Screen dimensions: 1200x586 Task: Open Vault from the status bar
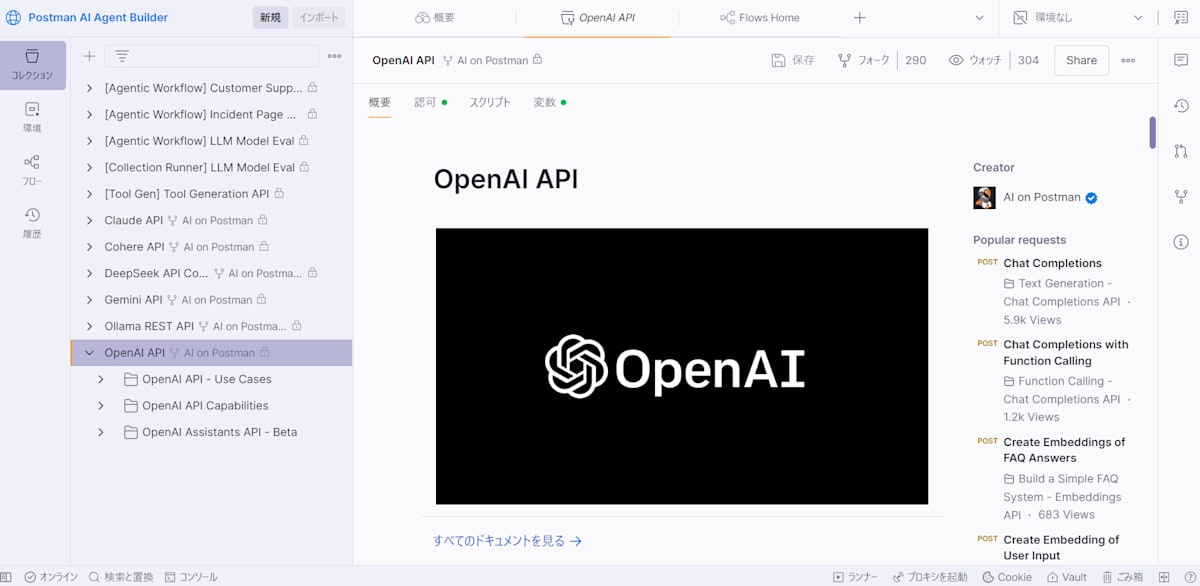pyautogui.click(x=1067, y=577)
